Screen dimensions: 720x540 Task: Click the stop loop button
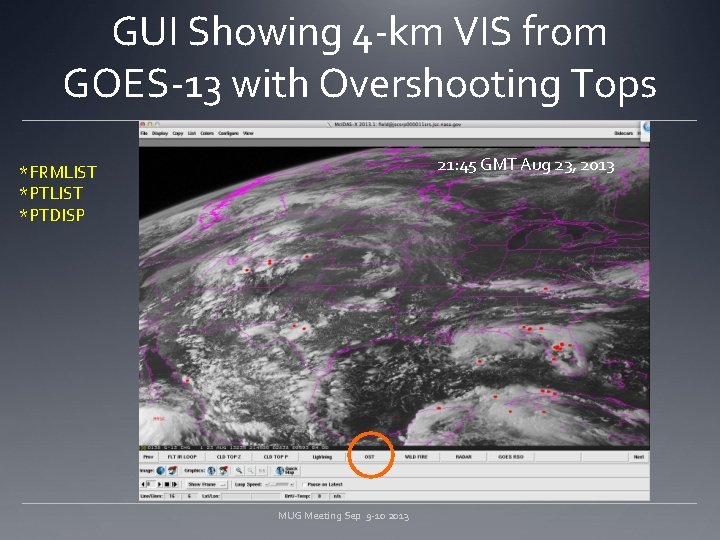click(x=167, y=484)
